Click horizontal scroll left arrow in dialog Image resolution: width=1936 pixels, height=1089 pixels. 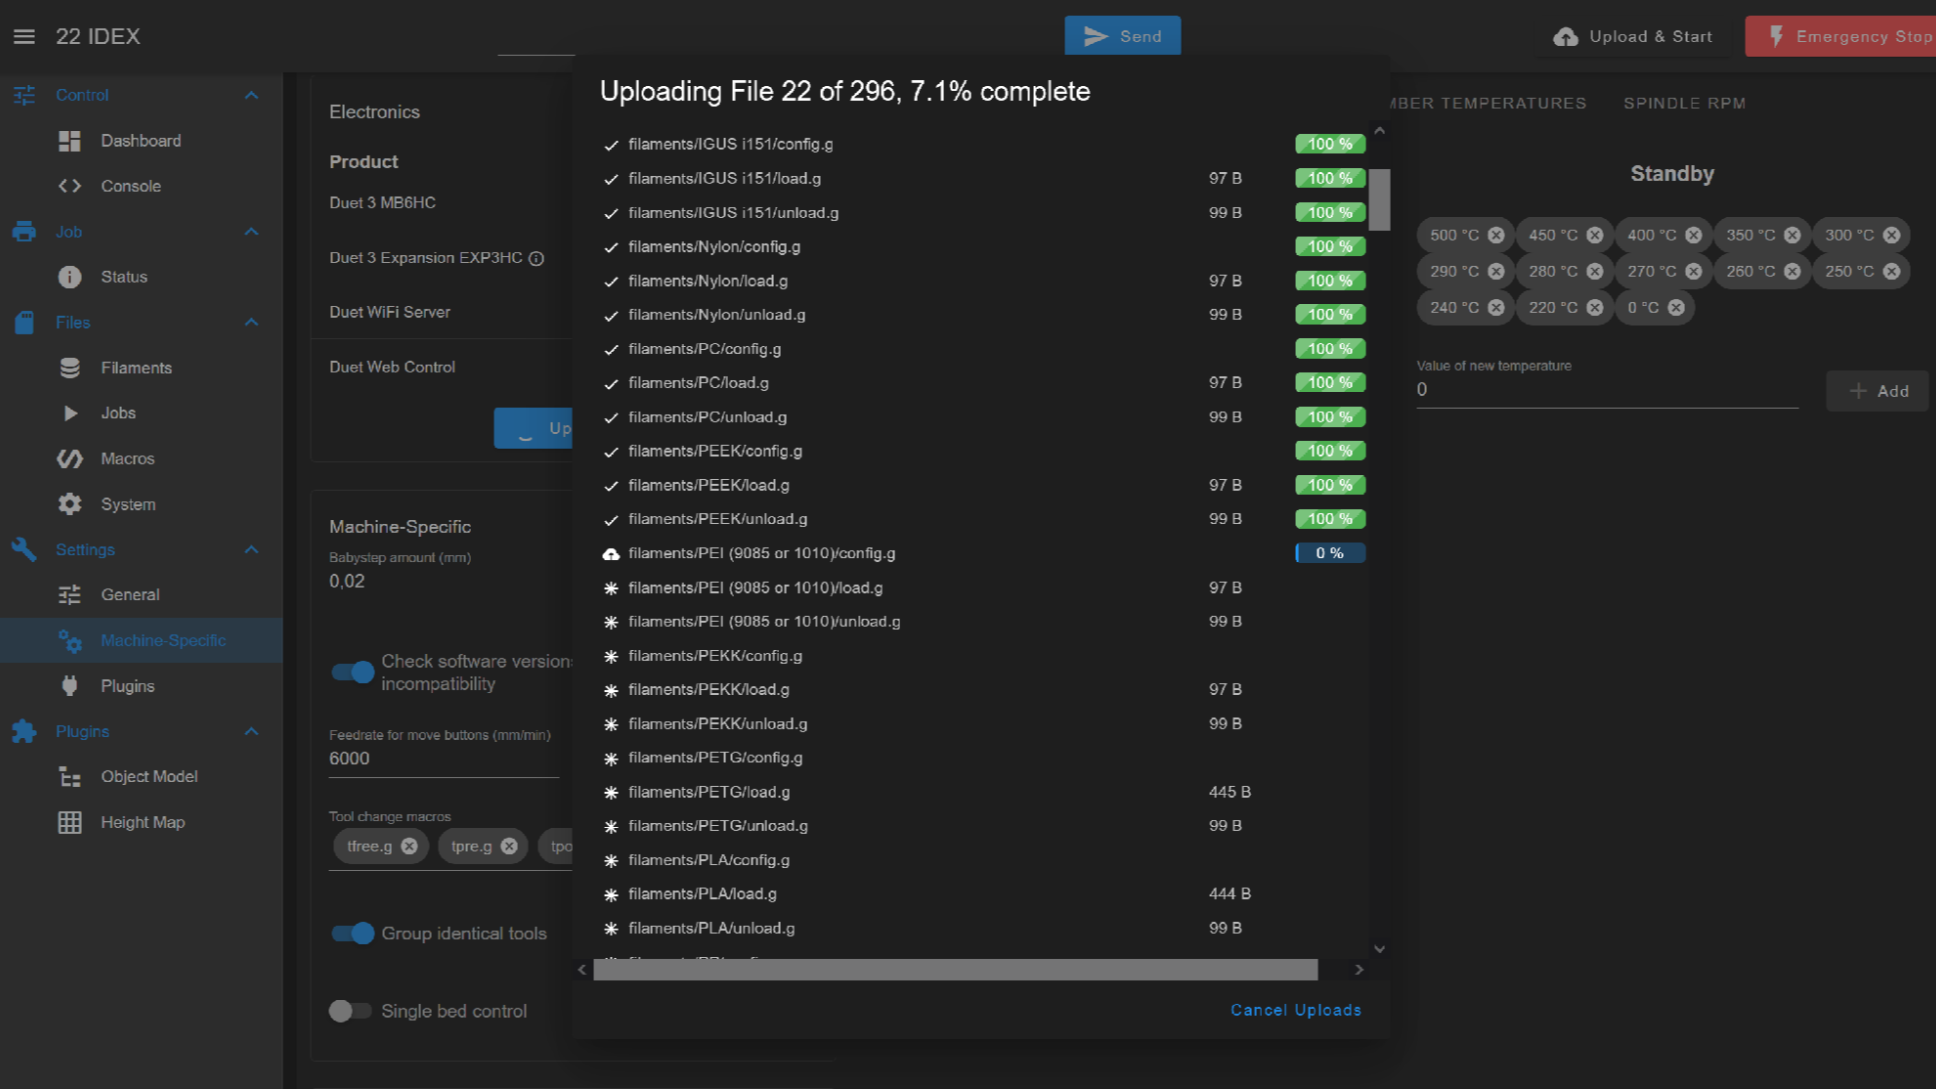(582, 970)
